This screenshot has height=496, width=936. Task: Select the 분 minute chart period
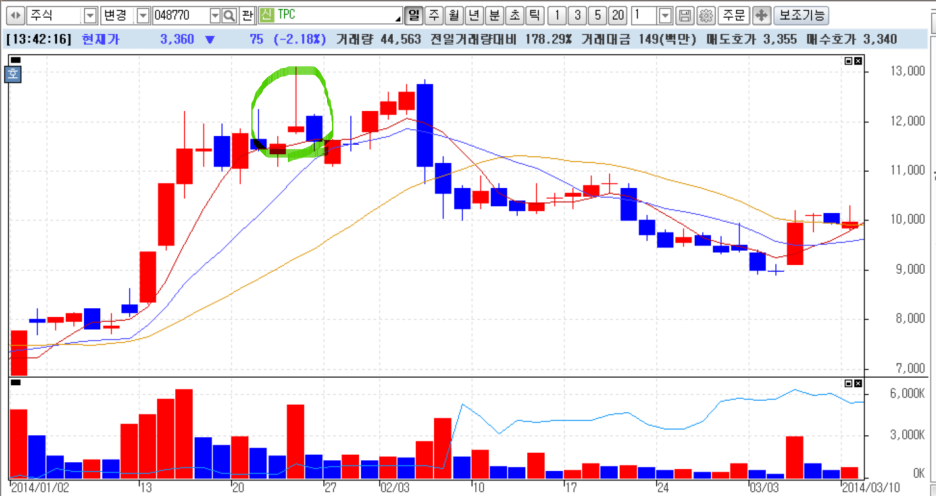coord(494,16)
